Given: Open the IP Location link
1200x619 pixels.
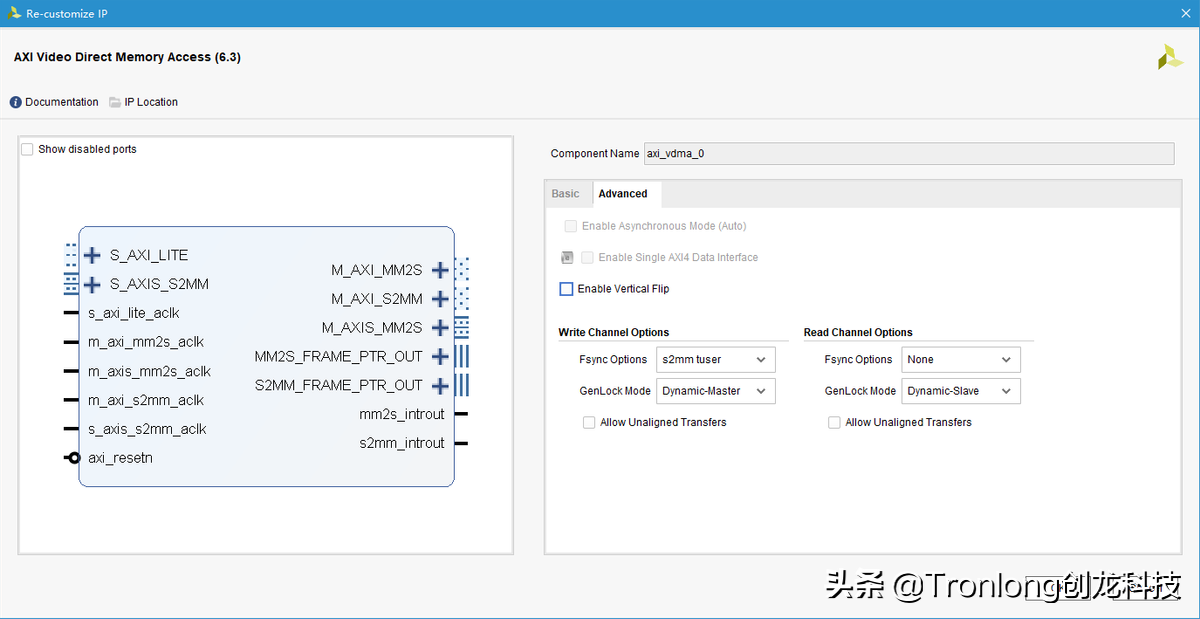Looking at the screenshot, I should tap(151, 101).
